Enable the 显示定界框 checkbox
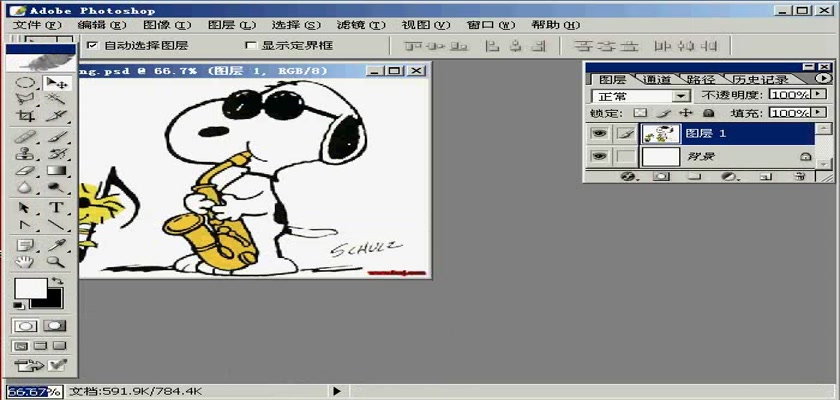This screenshot has width=840, height=400. click(250, 46)
